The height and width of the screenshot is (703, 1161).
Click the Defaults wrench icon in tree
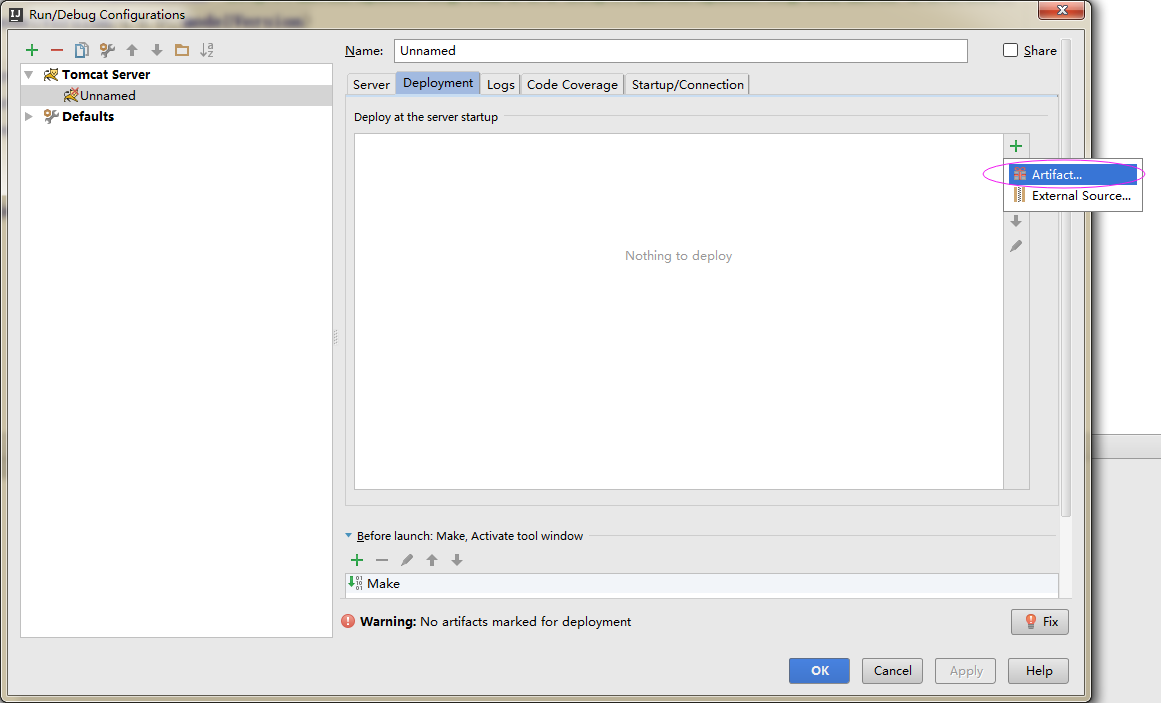click(x=51, y=116)
